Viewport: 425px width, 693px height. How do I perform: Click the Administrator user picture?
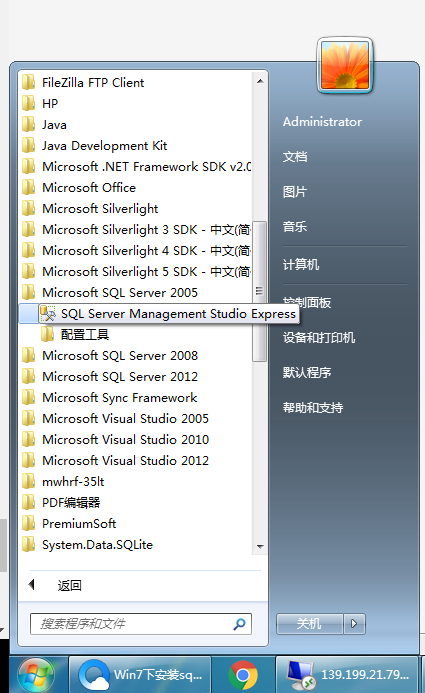click(345, 65)
